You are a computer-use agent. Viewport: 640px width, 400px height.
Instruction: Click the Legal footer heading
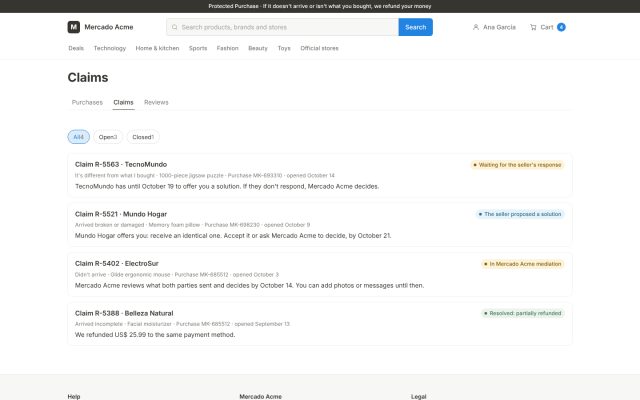[x=418, y=396]
